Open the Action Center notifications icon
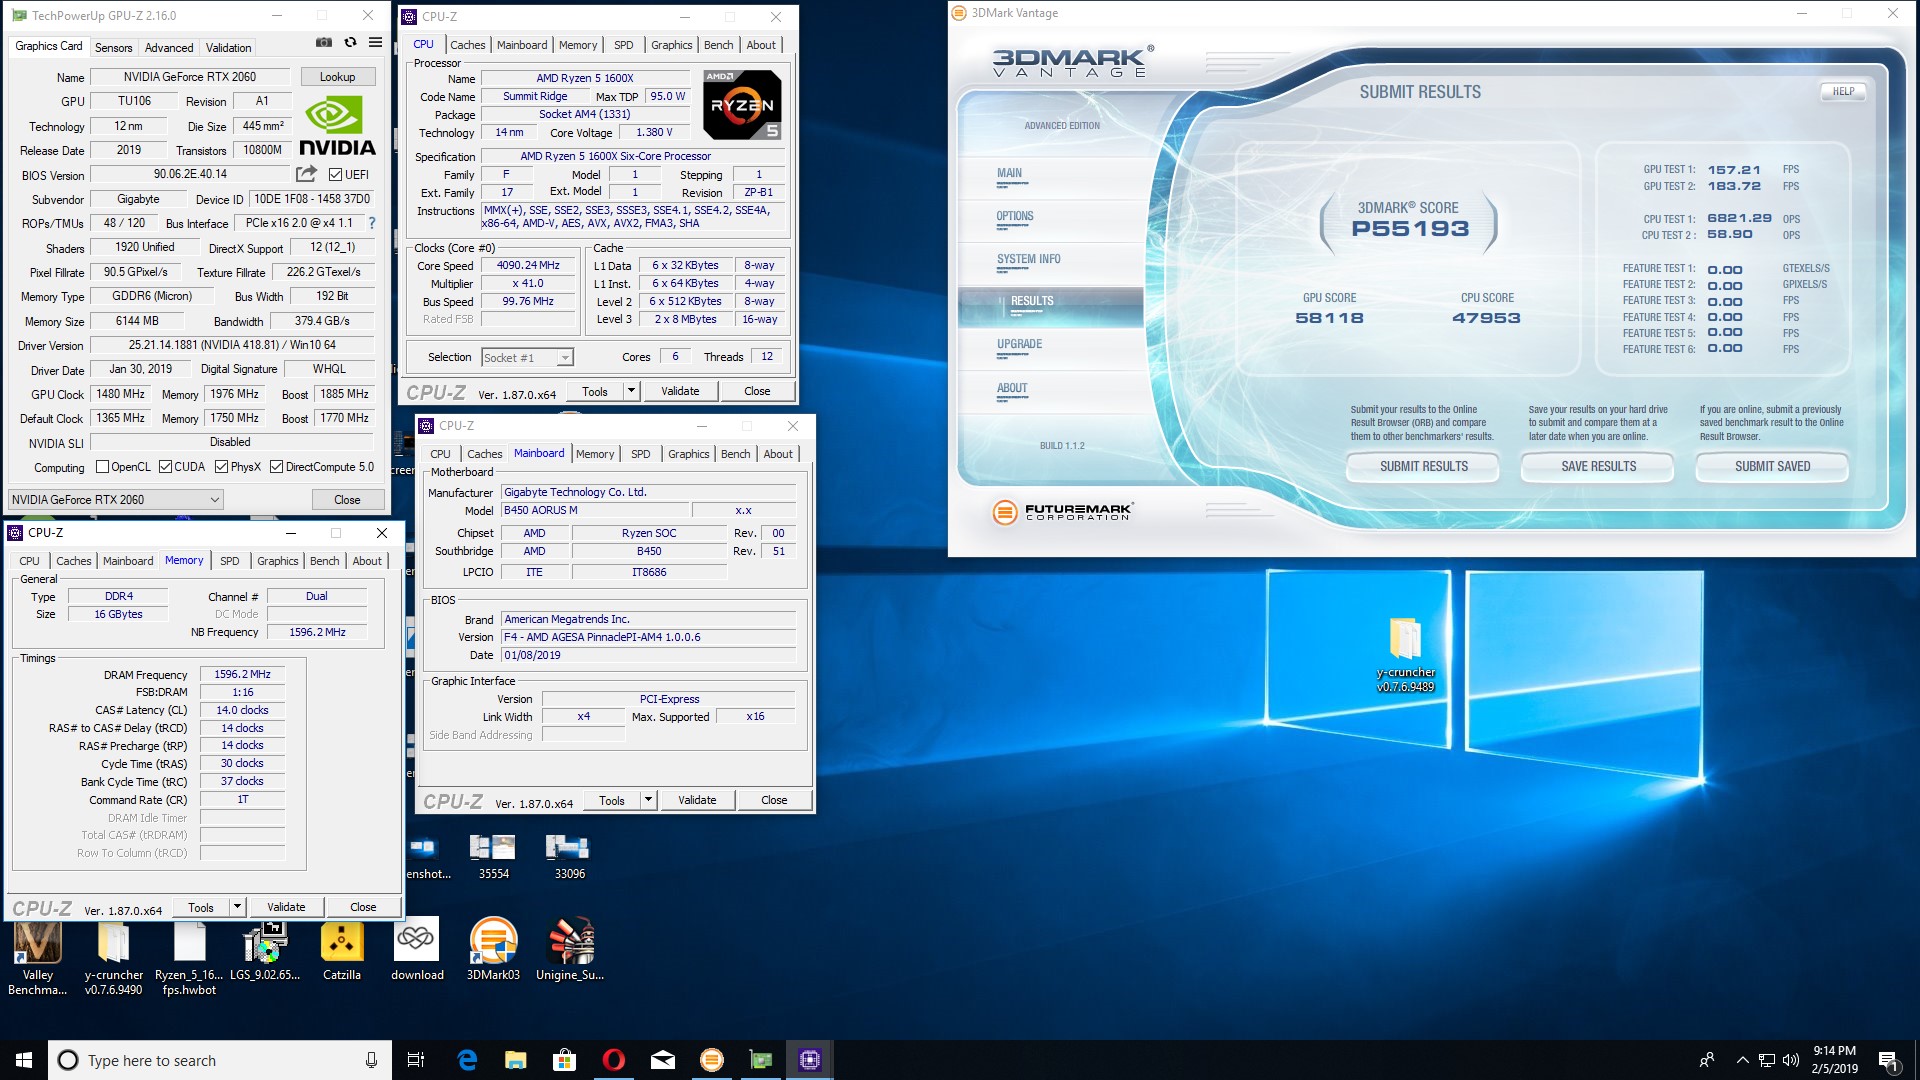1920x1080 pixels. point(1888,1060)
